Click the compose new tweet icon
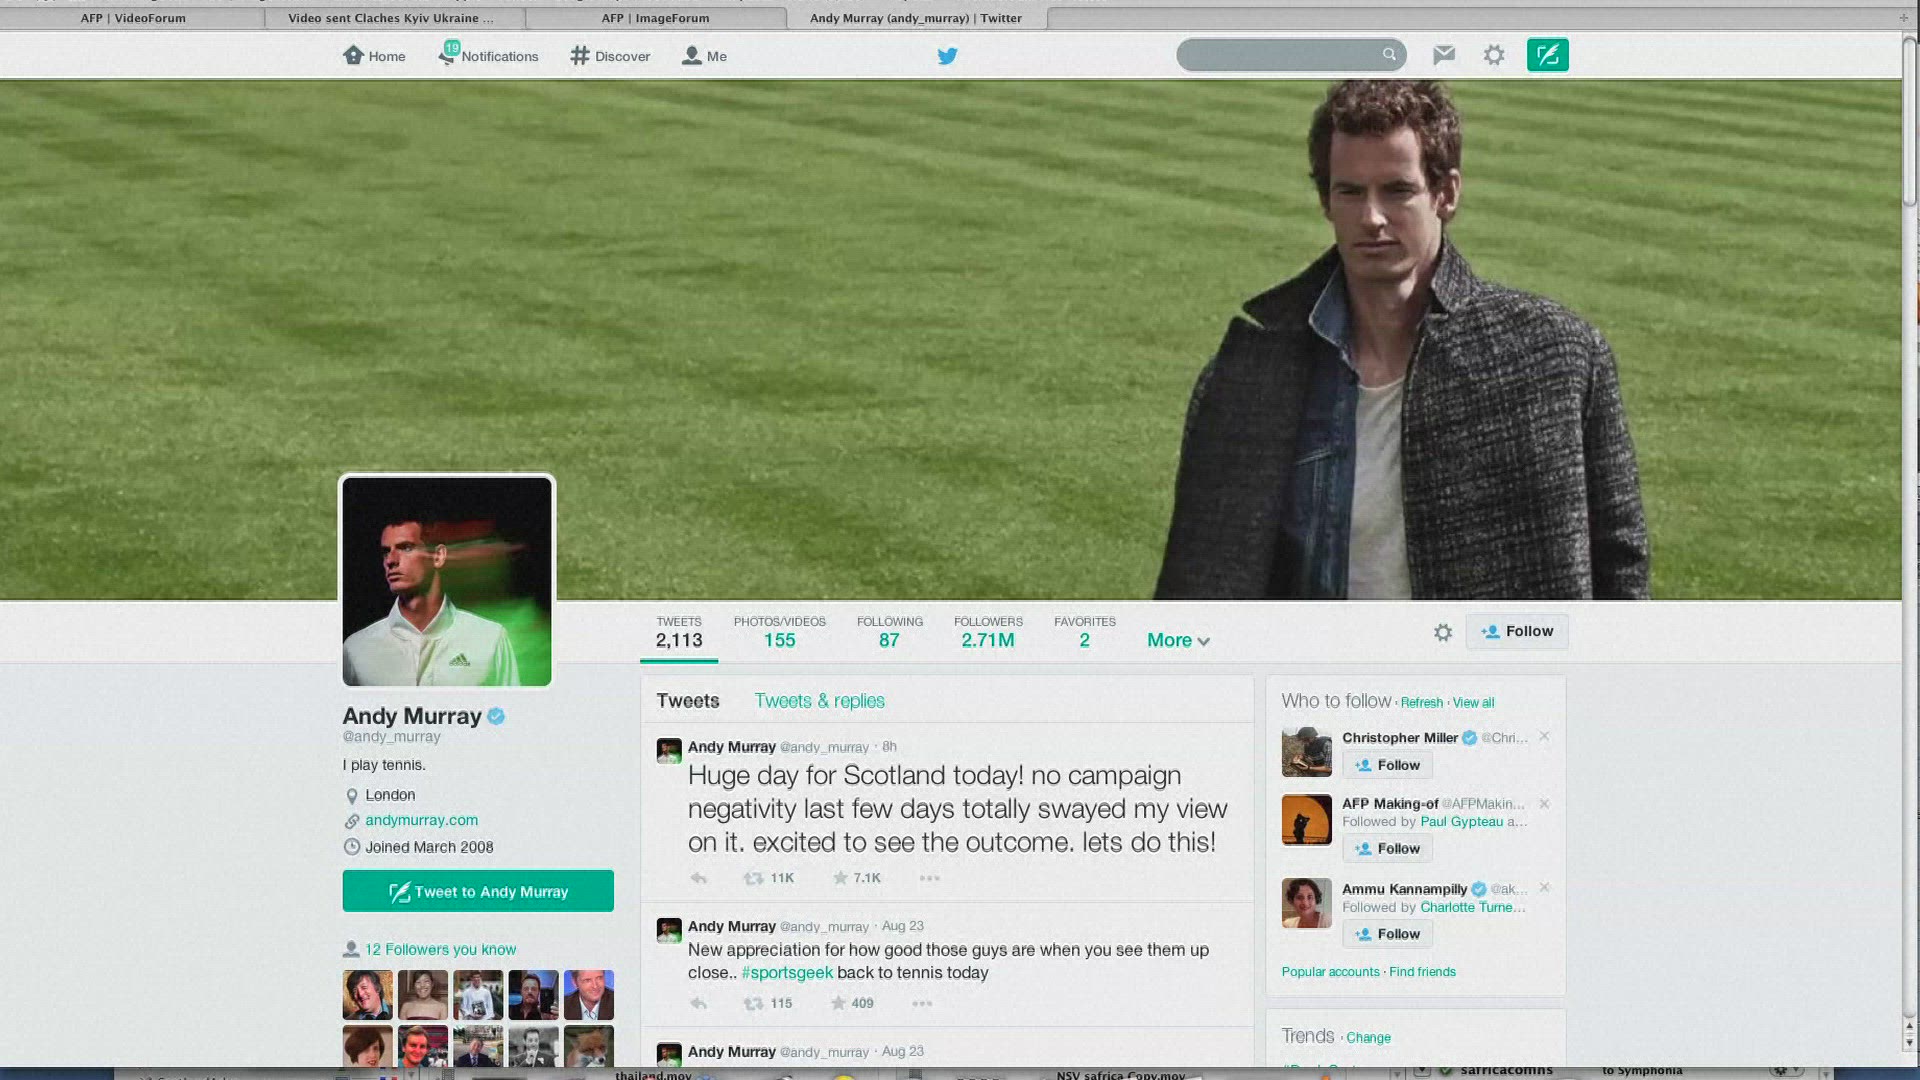Image resolution: width=1920 pixels, height=1080 pixels. tap(1547, 55)
